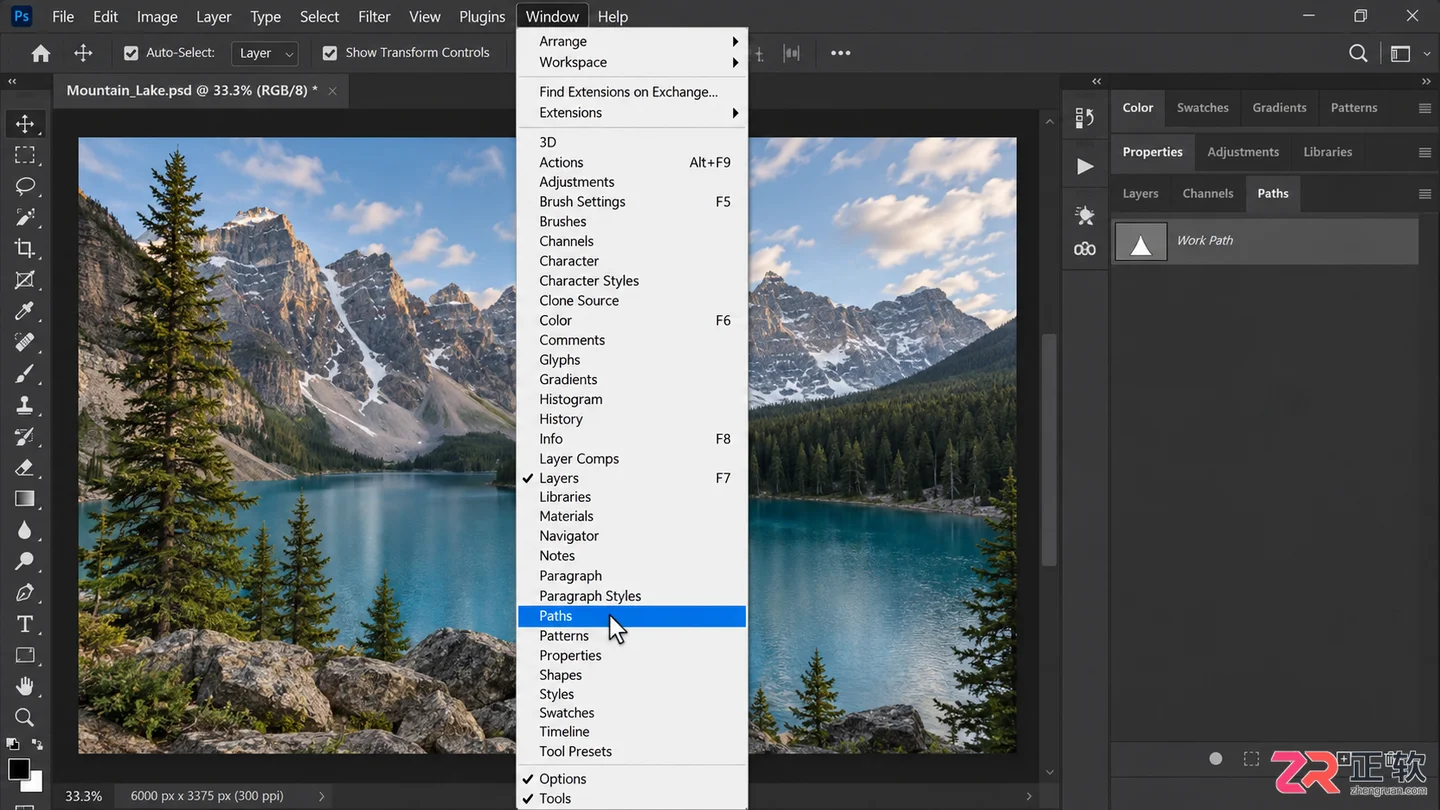Expand the Arrange submenu

coord(632,41)
